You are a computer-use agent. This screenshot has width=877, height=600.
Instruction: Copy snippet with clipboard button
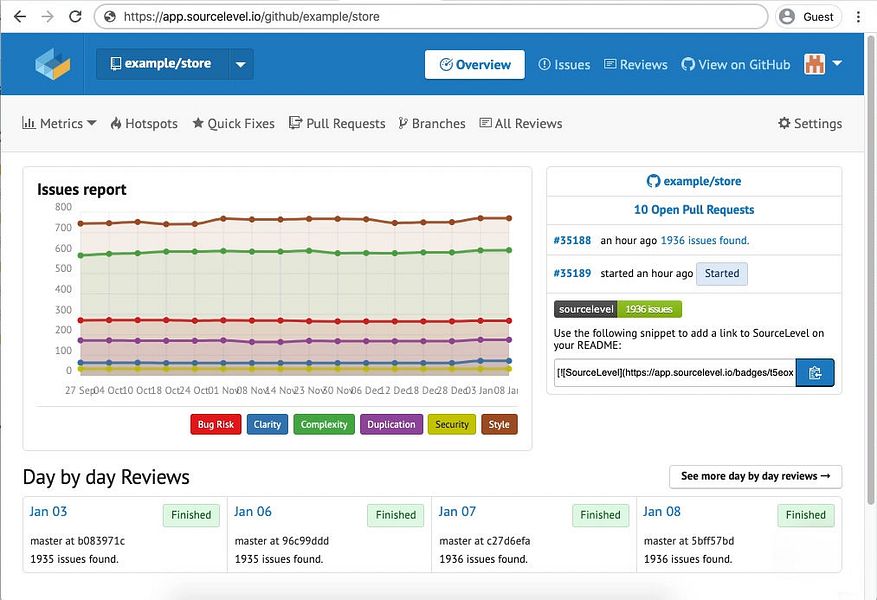(815, 372)
